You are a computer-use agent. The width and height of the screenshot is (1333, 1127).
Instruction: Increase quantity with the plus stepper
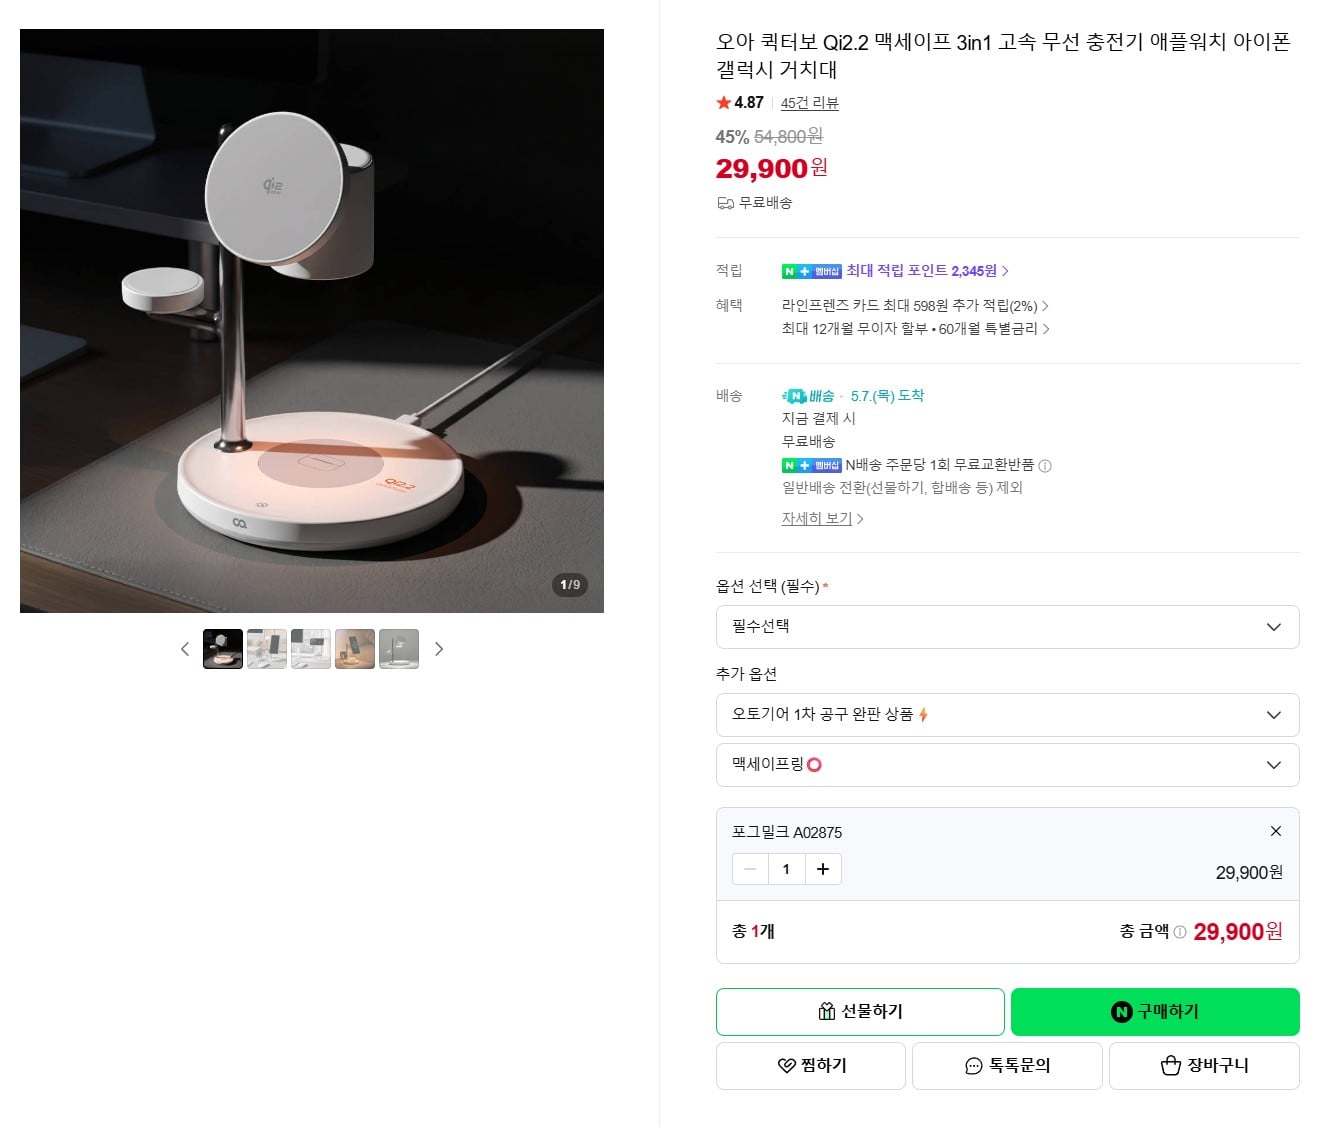click(x=823, y=869)
